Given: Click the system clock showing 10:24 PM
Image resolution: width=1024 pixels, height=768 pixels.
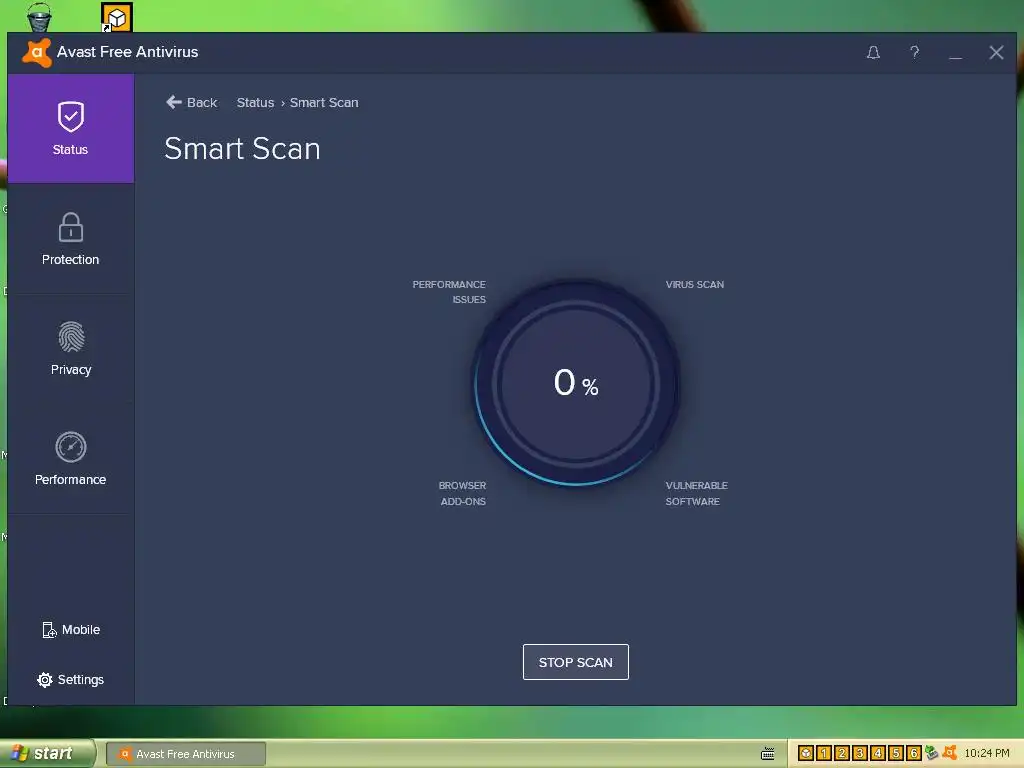Looking at the screenshot, I should [x=987, y=754].
